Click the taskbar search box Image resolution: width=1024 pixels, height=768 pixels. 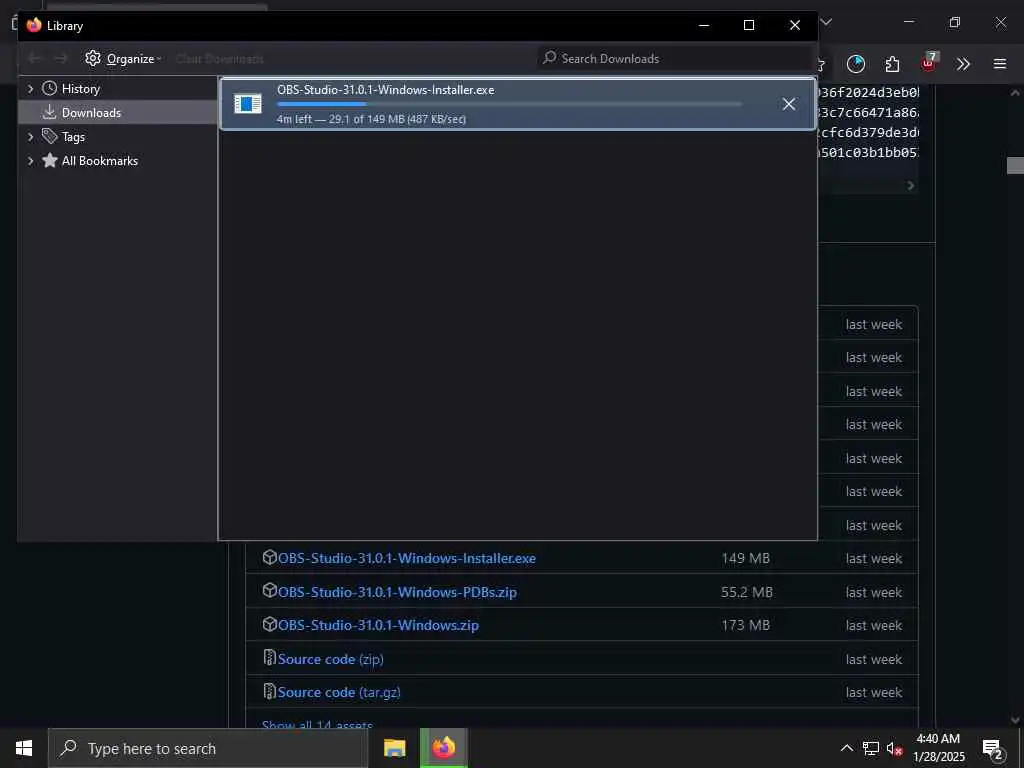[208, 748]
